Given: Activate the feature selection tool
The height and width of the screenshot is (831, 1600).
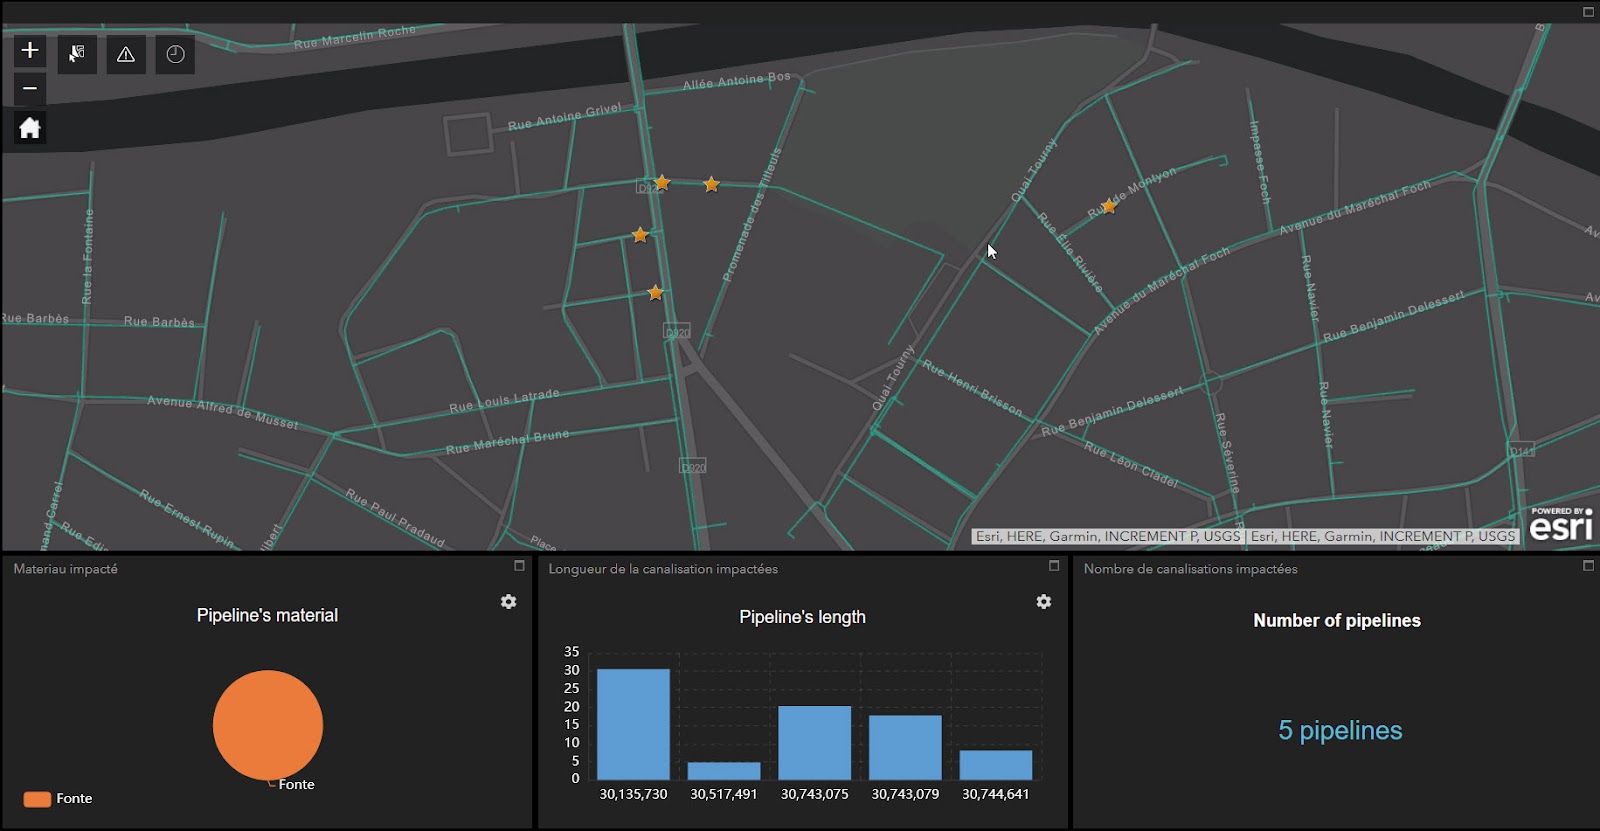Looking at the screenshot, I should 77,54.
